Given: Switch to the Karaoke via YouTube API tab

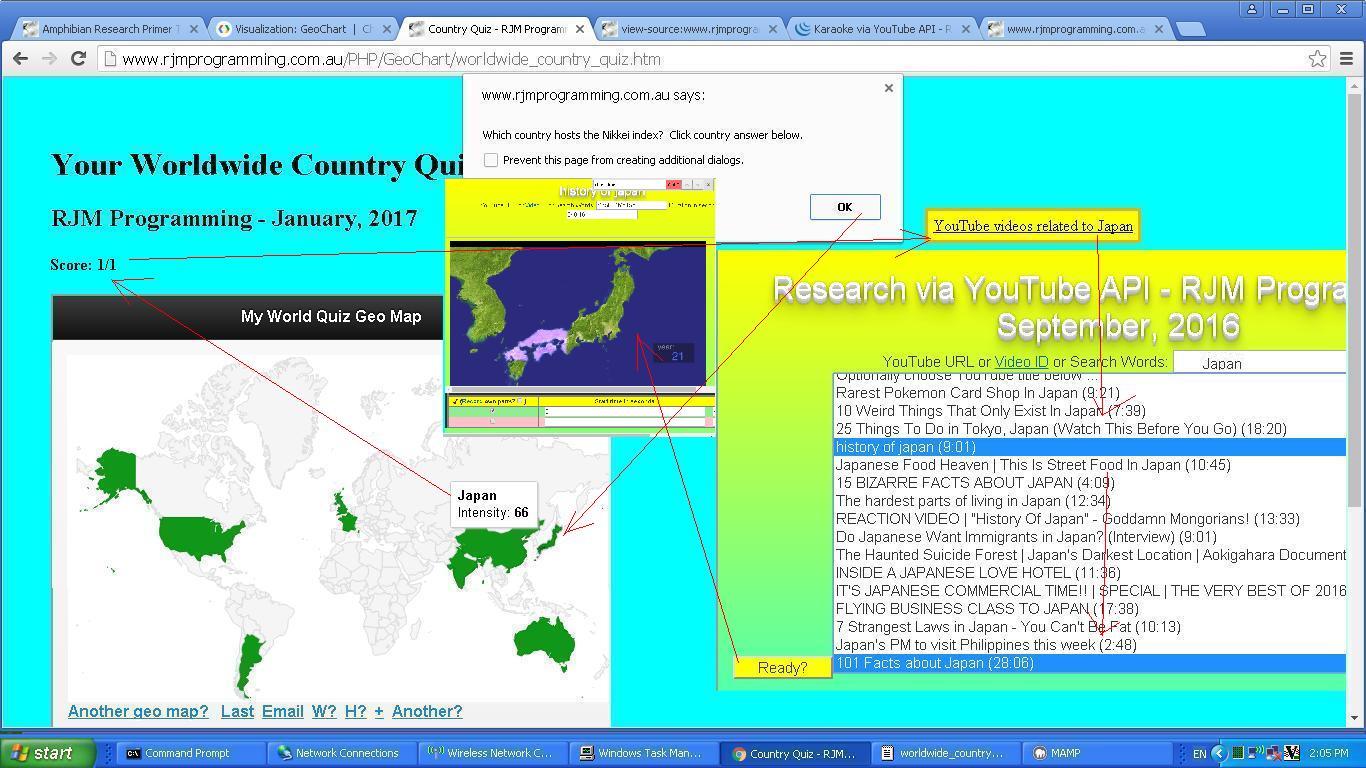Looking at the screenshot, I should point(880,29).
